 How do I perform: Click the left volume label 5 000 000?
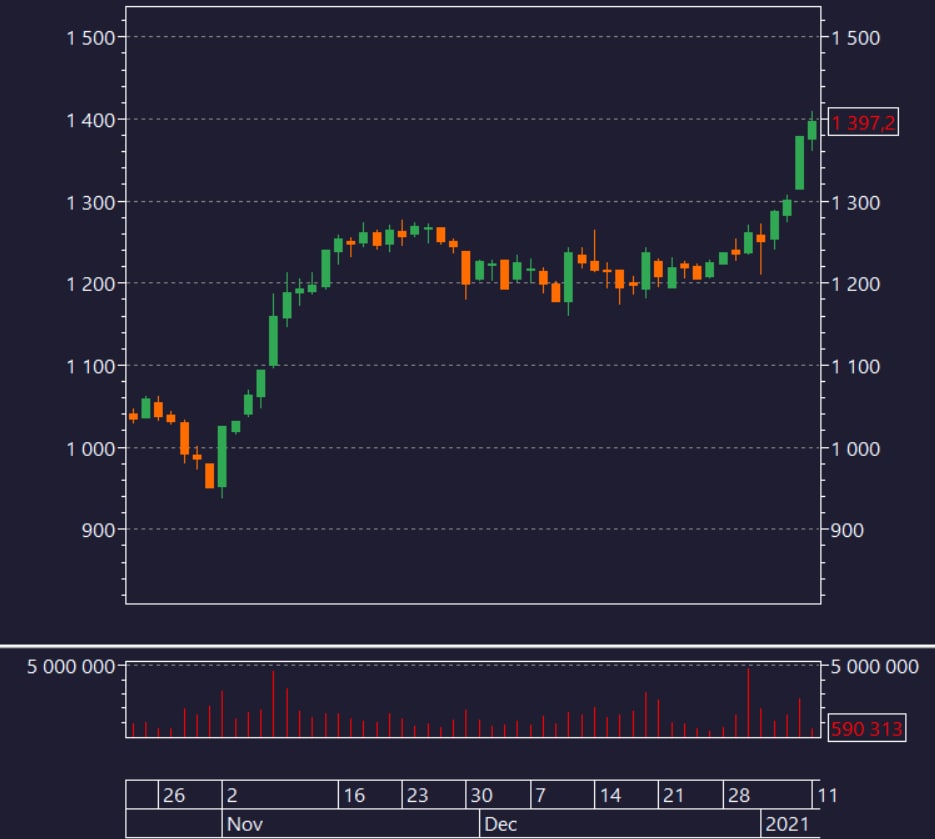pyautogui.click(x=71, y=667)
